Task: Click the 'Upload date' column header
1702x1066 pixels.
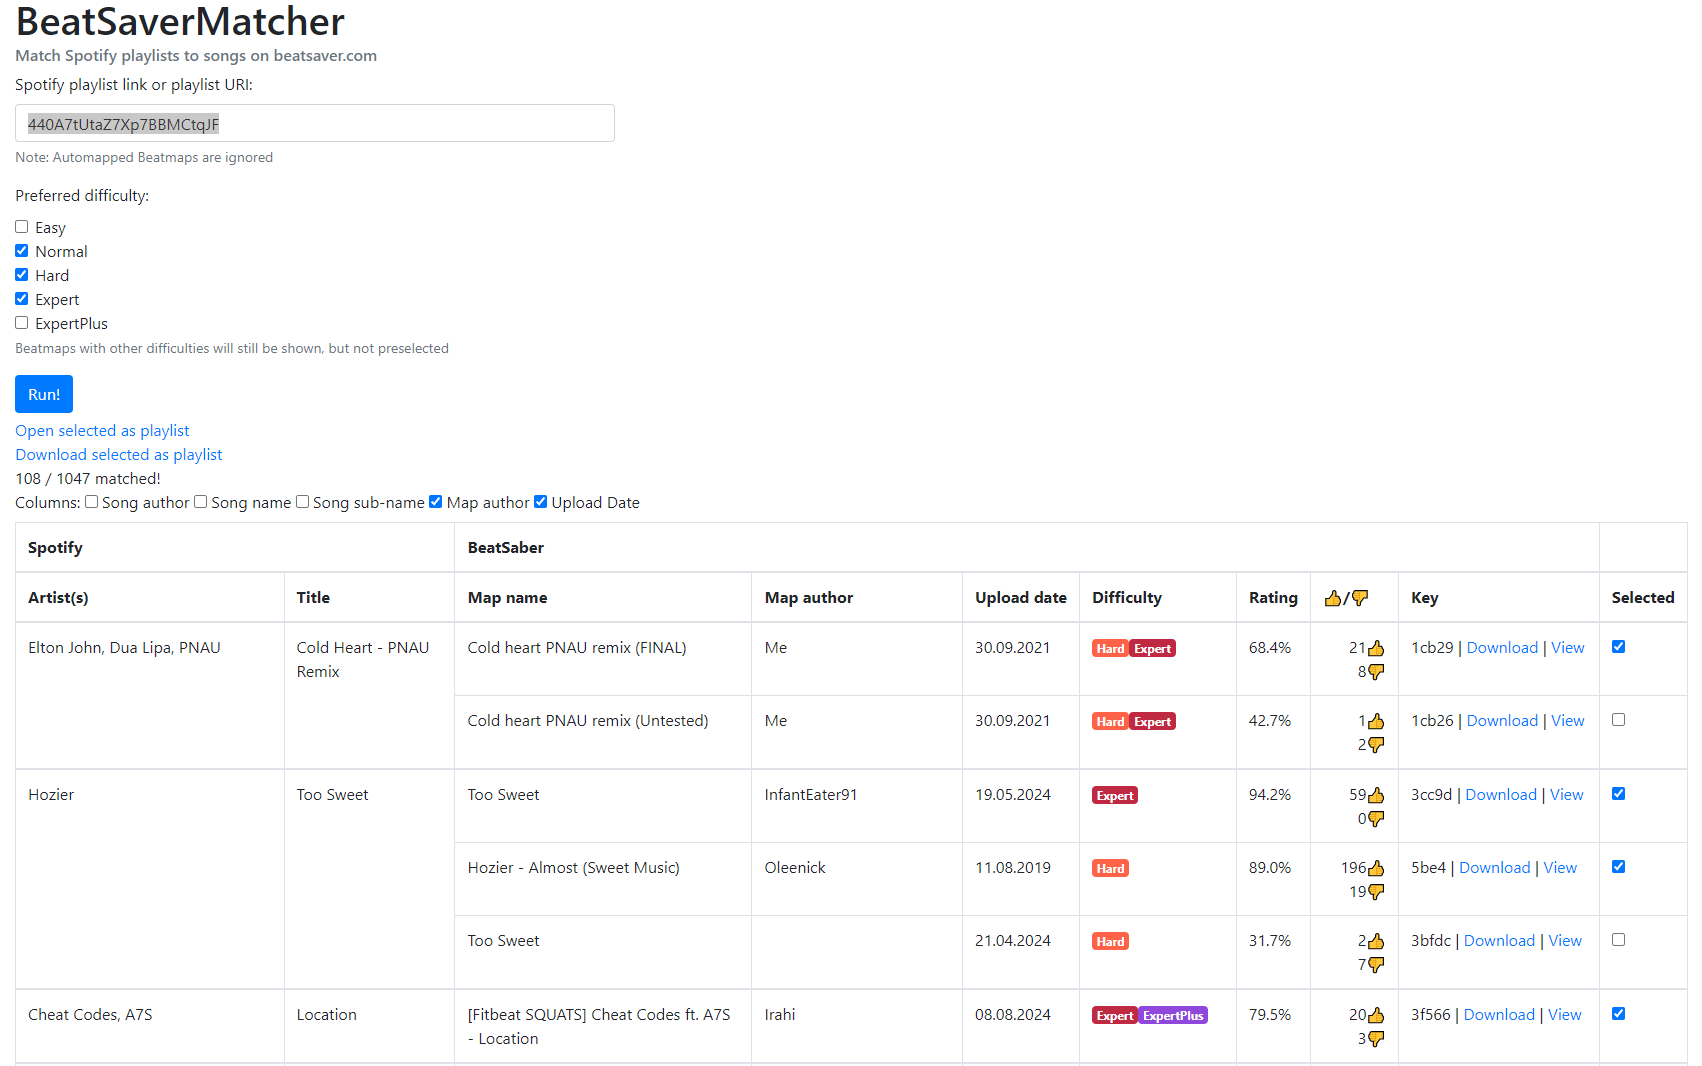Action: [1021, 598]
